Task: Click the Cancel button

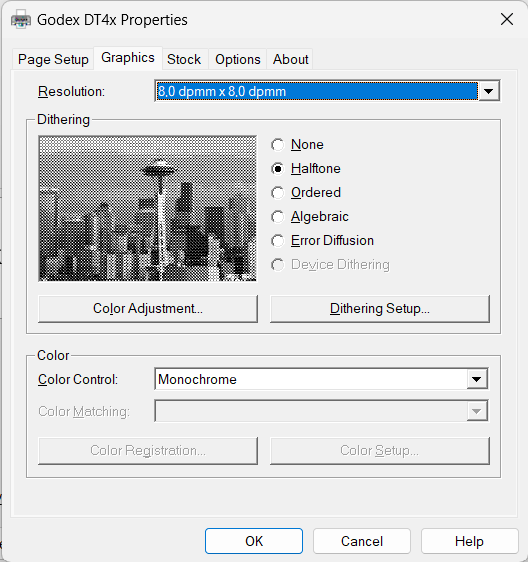Action: pyautogui.click(x=362, y=541)
